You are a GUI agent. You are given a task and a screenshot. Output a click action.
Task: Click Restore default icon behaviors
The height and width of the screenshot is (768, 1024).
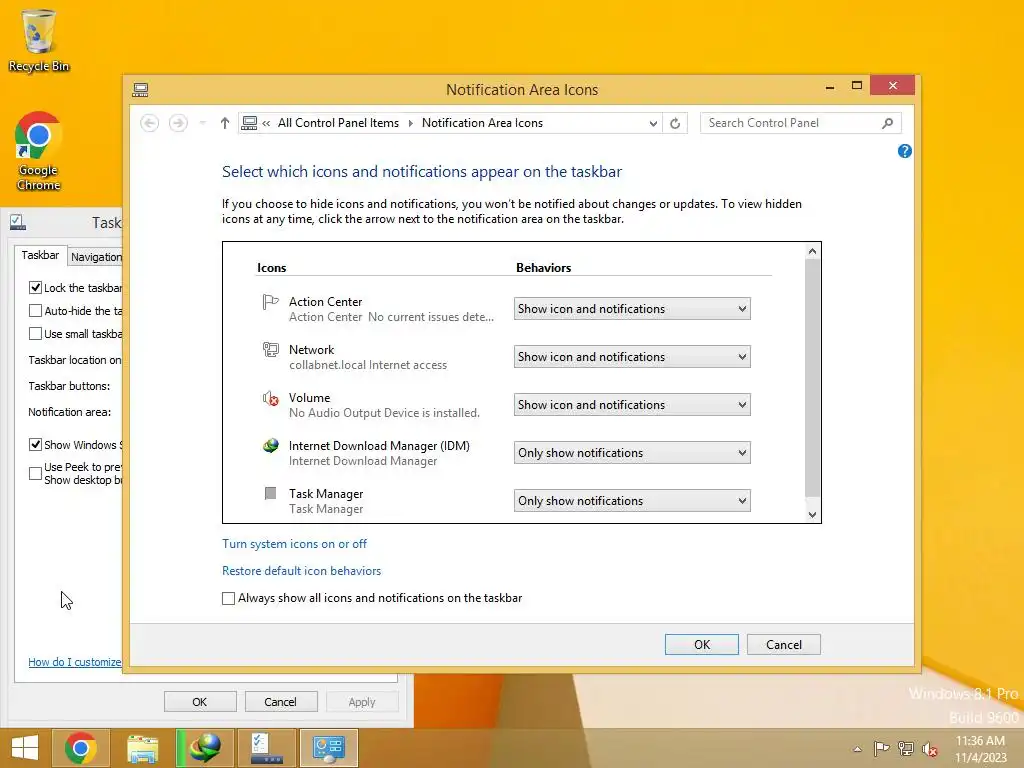tap(302, 571)
